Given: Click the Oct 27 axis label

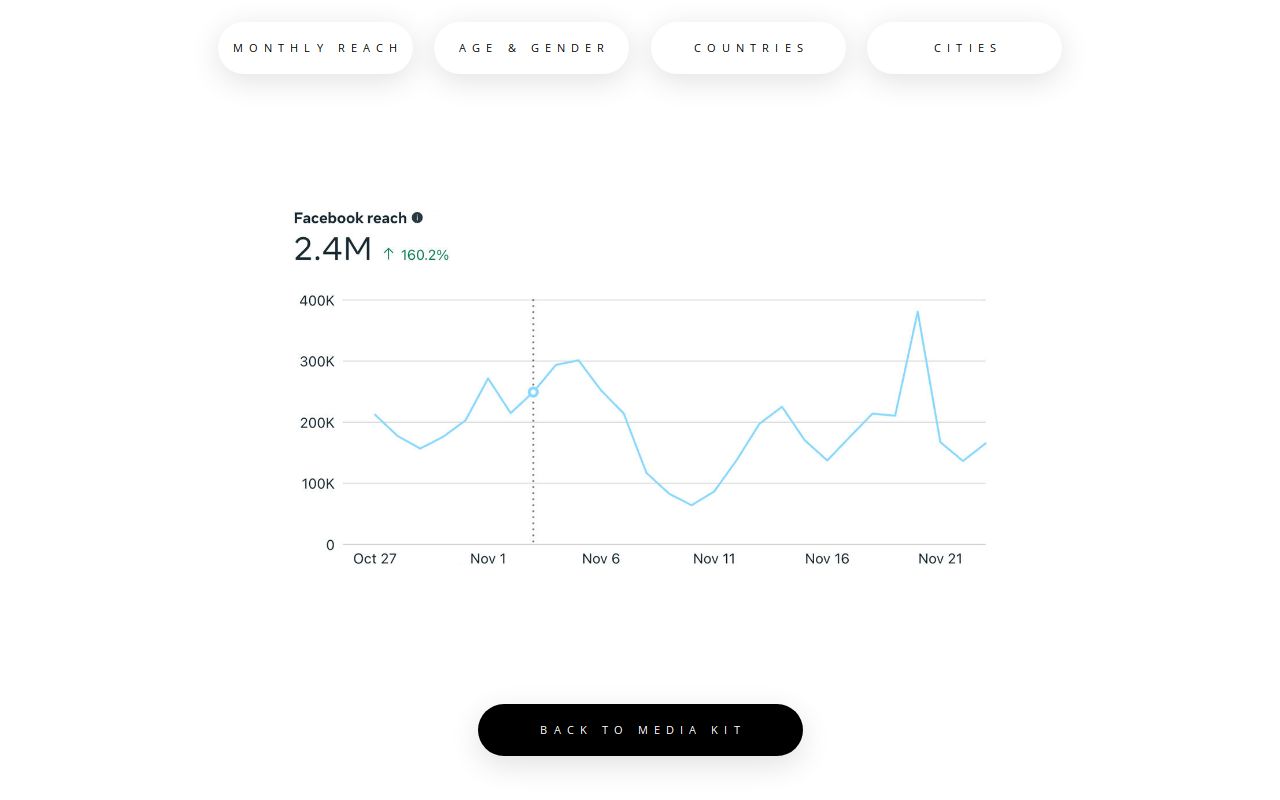Looking at the screenshot, I should (374, 558).
